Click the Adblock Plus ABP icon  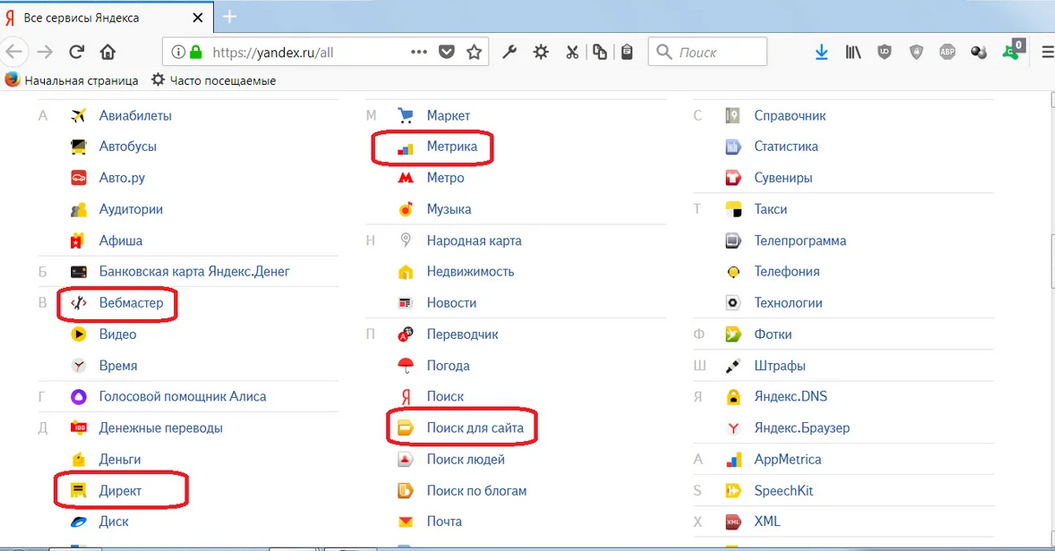tap(947, 52)
